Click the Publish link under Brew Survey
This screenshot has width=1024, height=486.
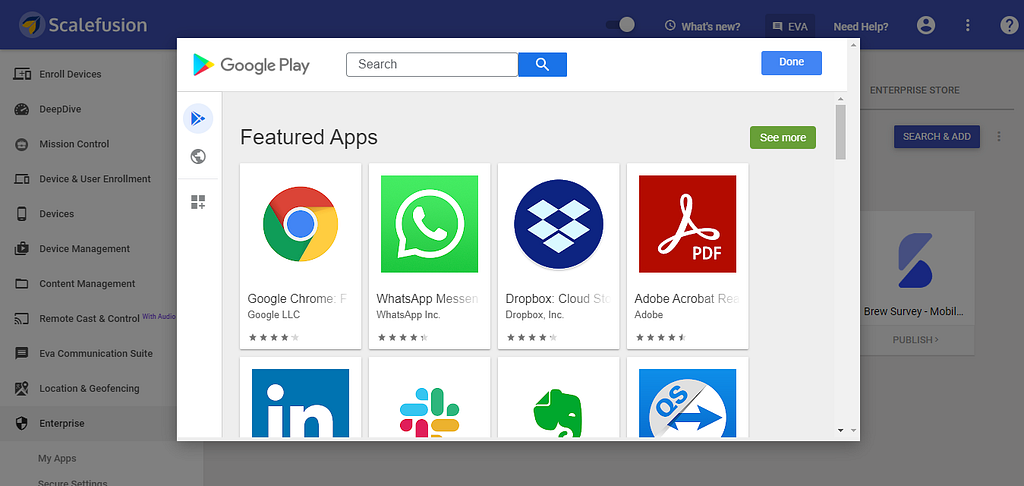coord(916,340)
